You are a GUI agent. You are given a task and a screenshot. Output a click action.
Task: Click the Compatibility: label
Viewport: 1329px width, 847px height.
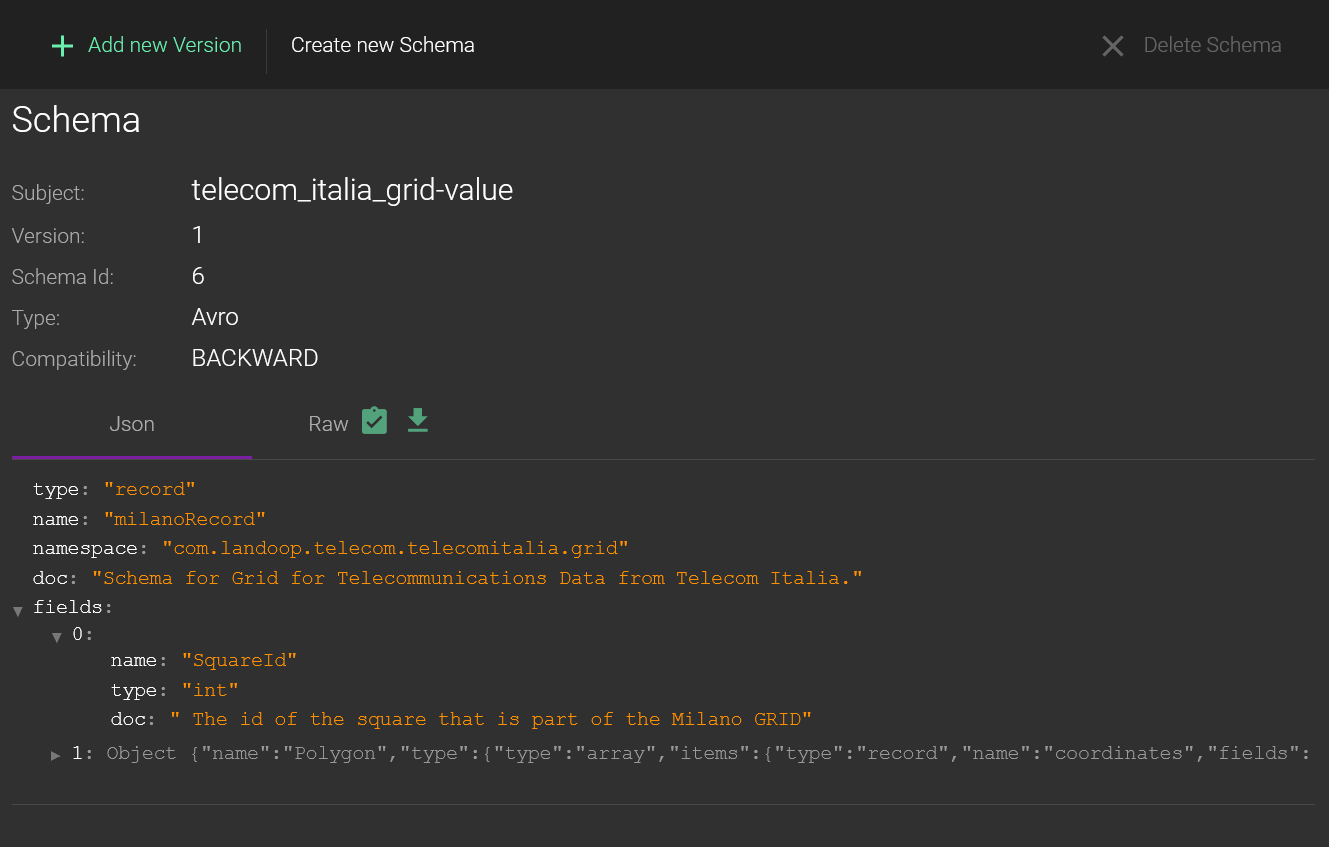(x=74, y=358)
